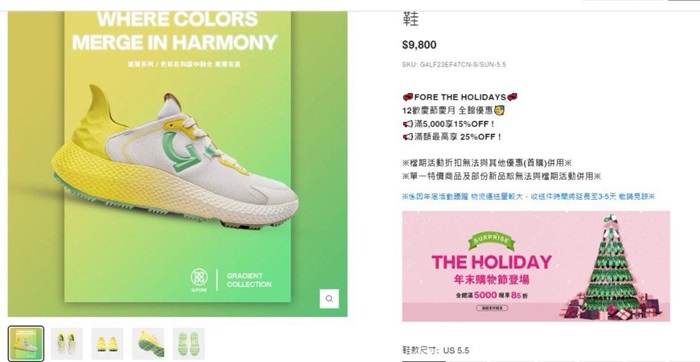Click the 滿5,000享15%OFF promo line
This screenshot has height=362, width=700.
point(448,124)
